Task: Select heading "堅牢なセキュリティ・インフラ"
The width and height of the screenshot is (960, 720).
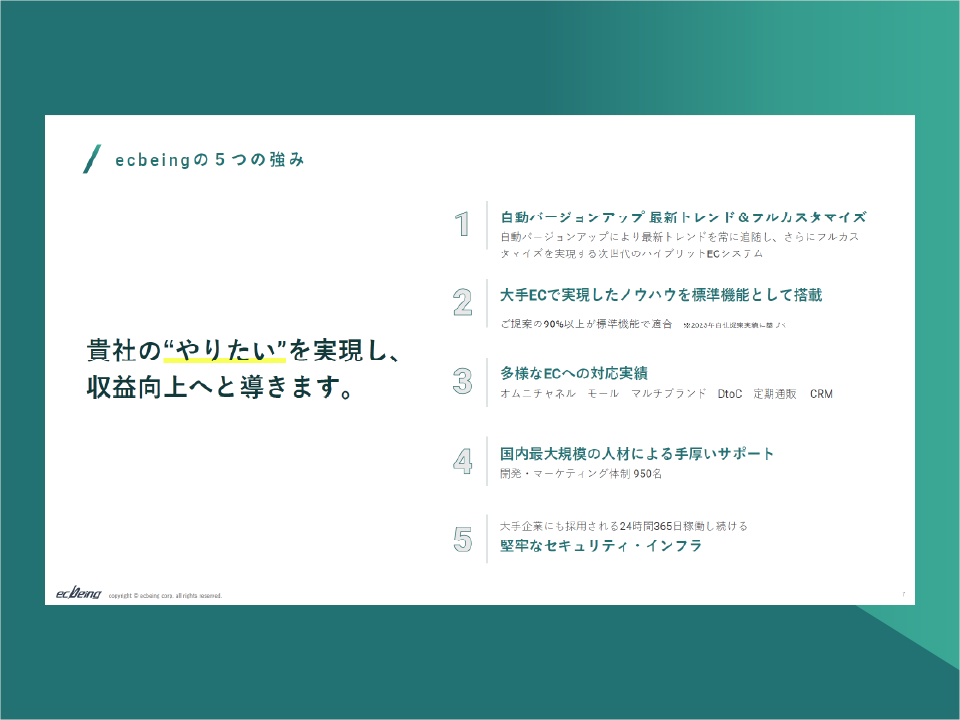Action: [601, 546]
